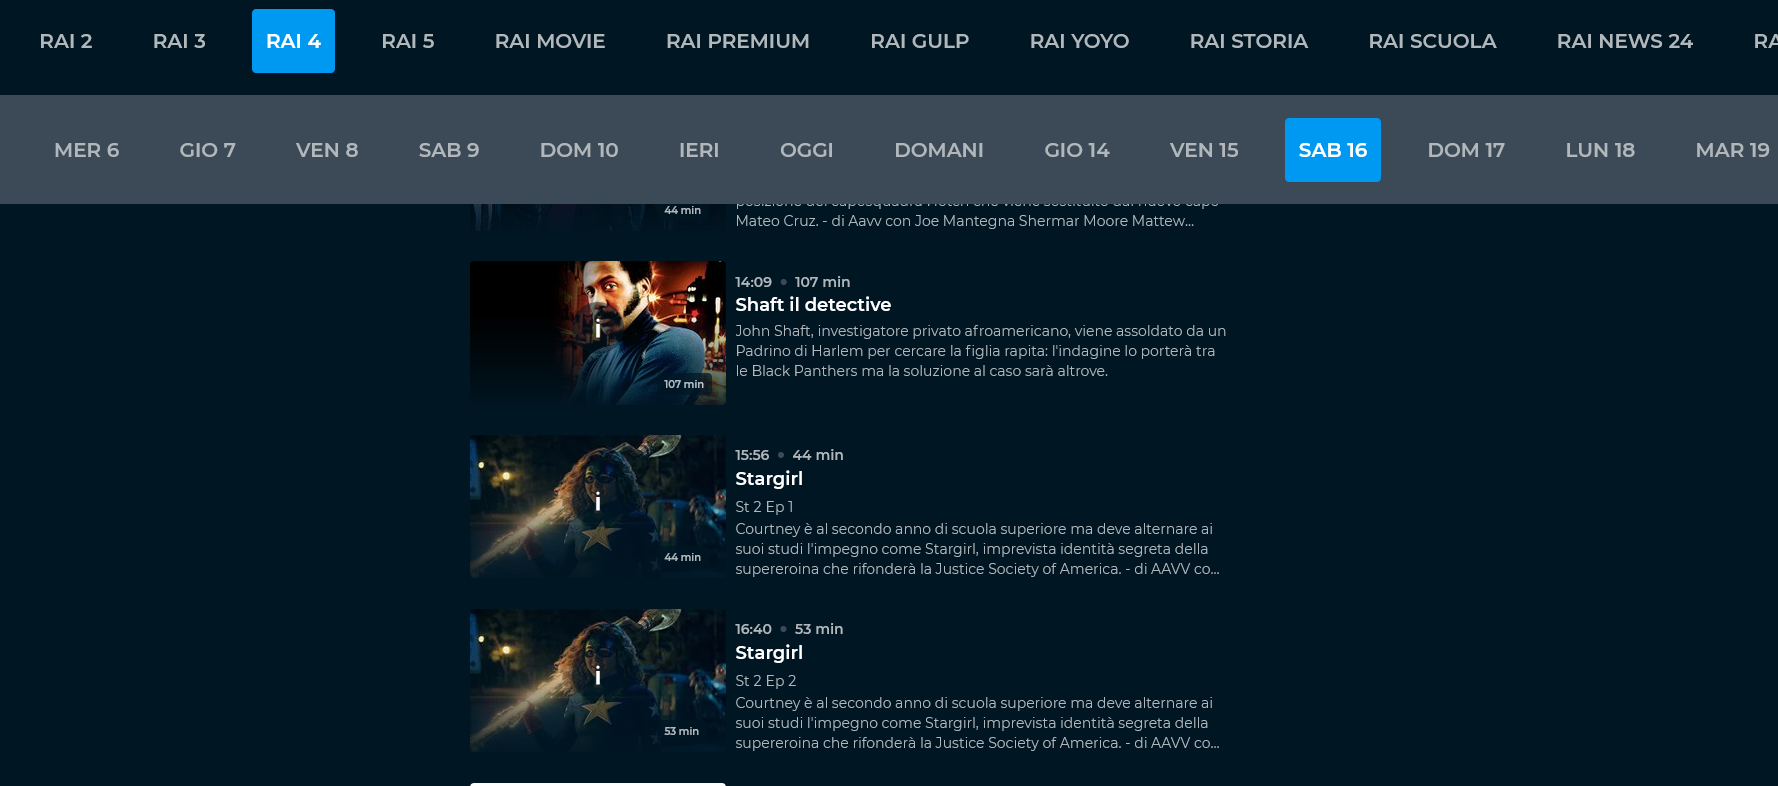The height and width of the screenshot is (786, 1778).
Task: Go to the RAI PREMIUM channel
Action: (x=738, y=41)
